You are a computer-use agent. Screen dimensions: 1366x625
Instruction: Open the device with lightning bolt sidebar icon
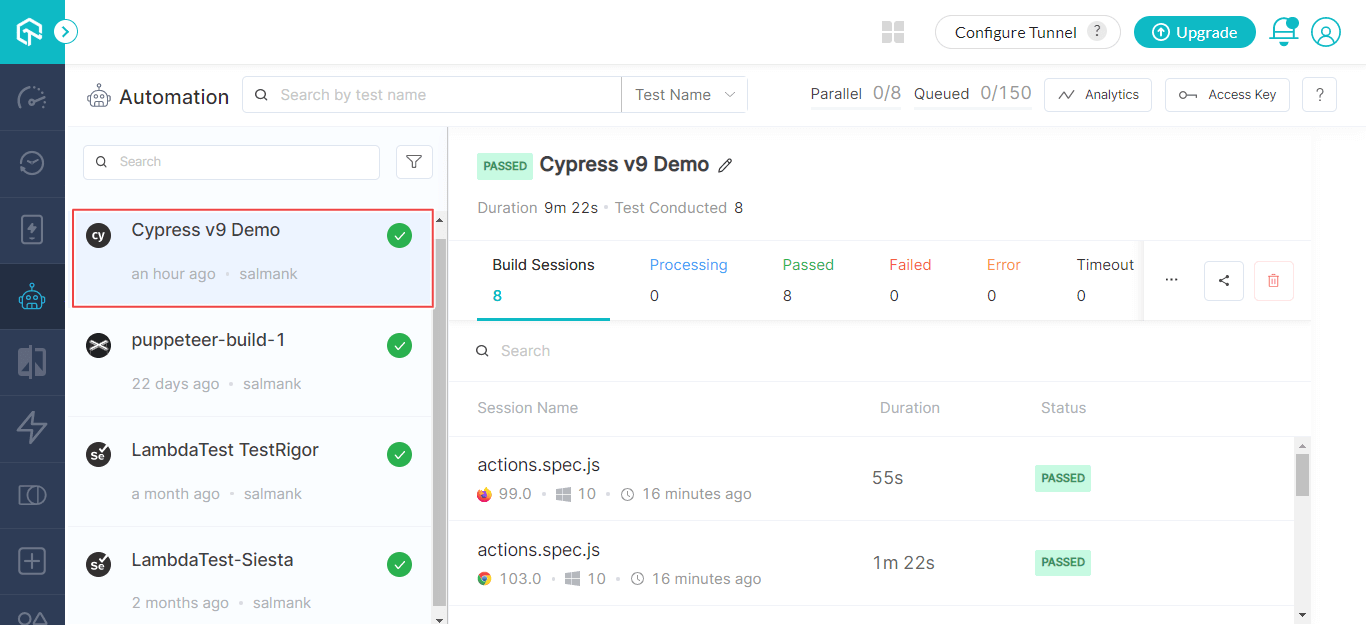pos(32,230)
